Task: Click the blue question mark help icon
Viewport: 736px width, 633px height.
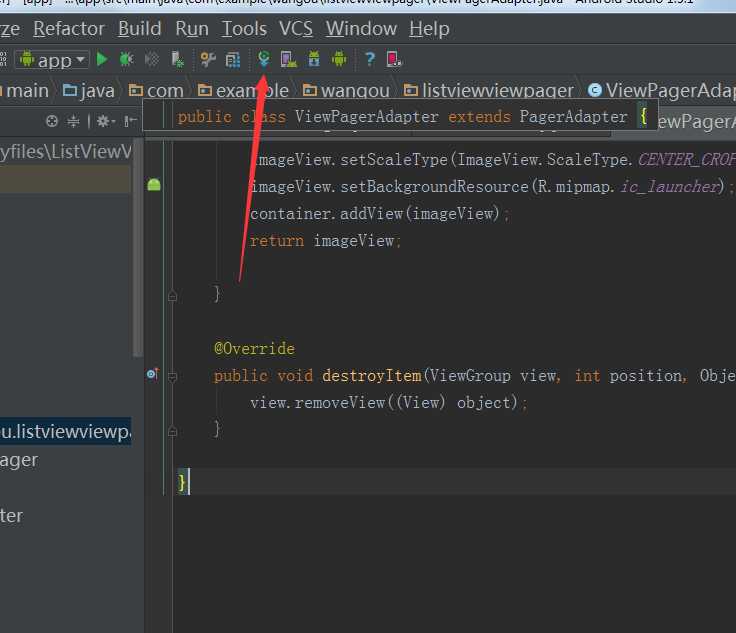Action: [370, 60]
